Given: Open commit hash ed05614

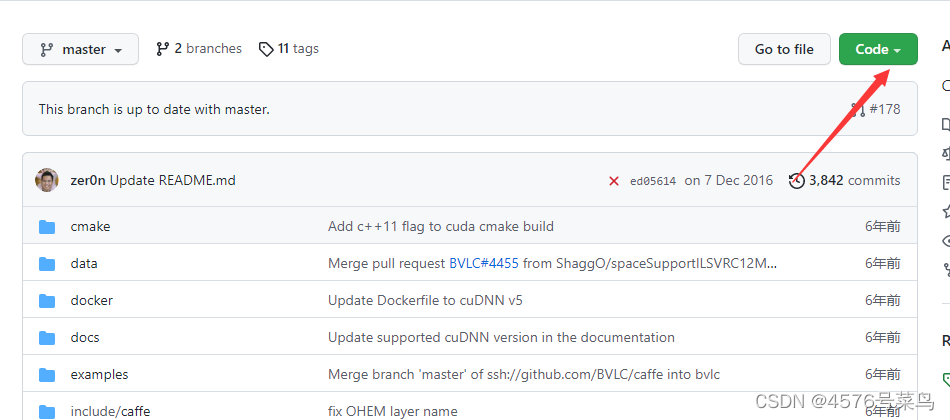Looking at the screenshot, I should click(653, 181).
